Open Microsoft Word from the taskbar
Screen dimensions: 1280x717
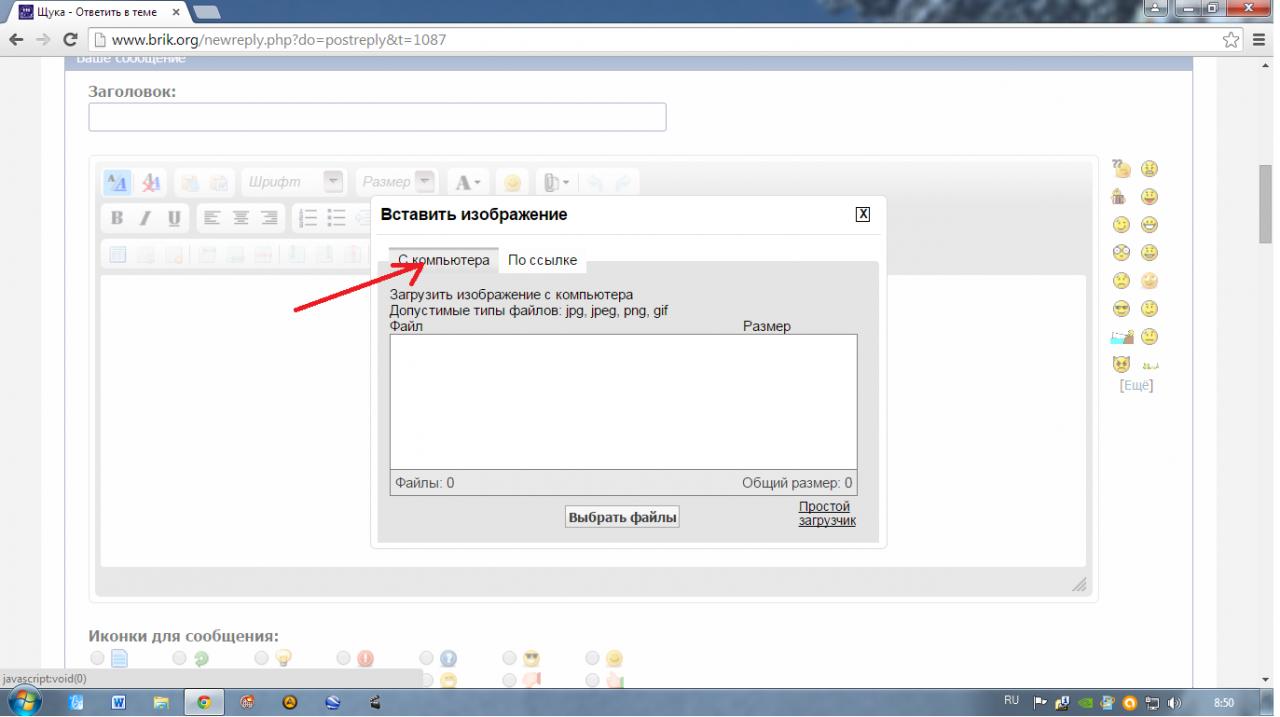point(118,702)
